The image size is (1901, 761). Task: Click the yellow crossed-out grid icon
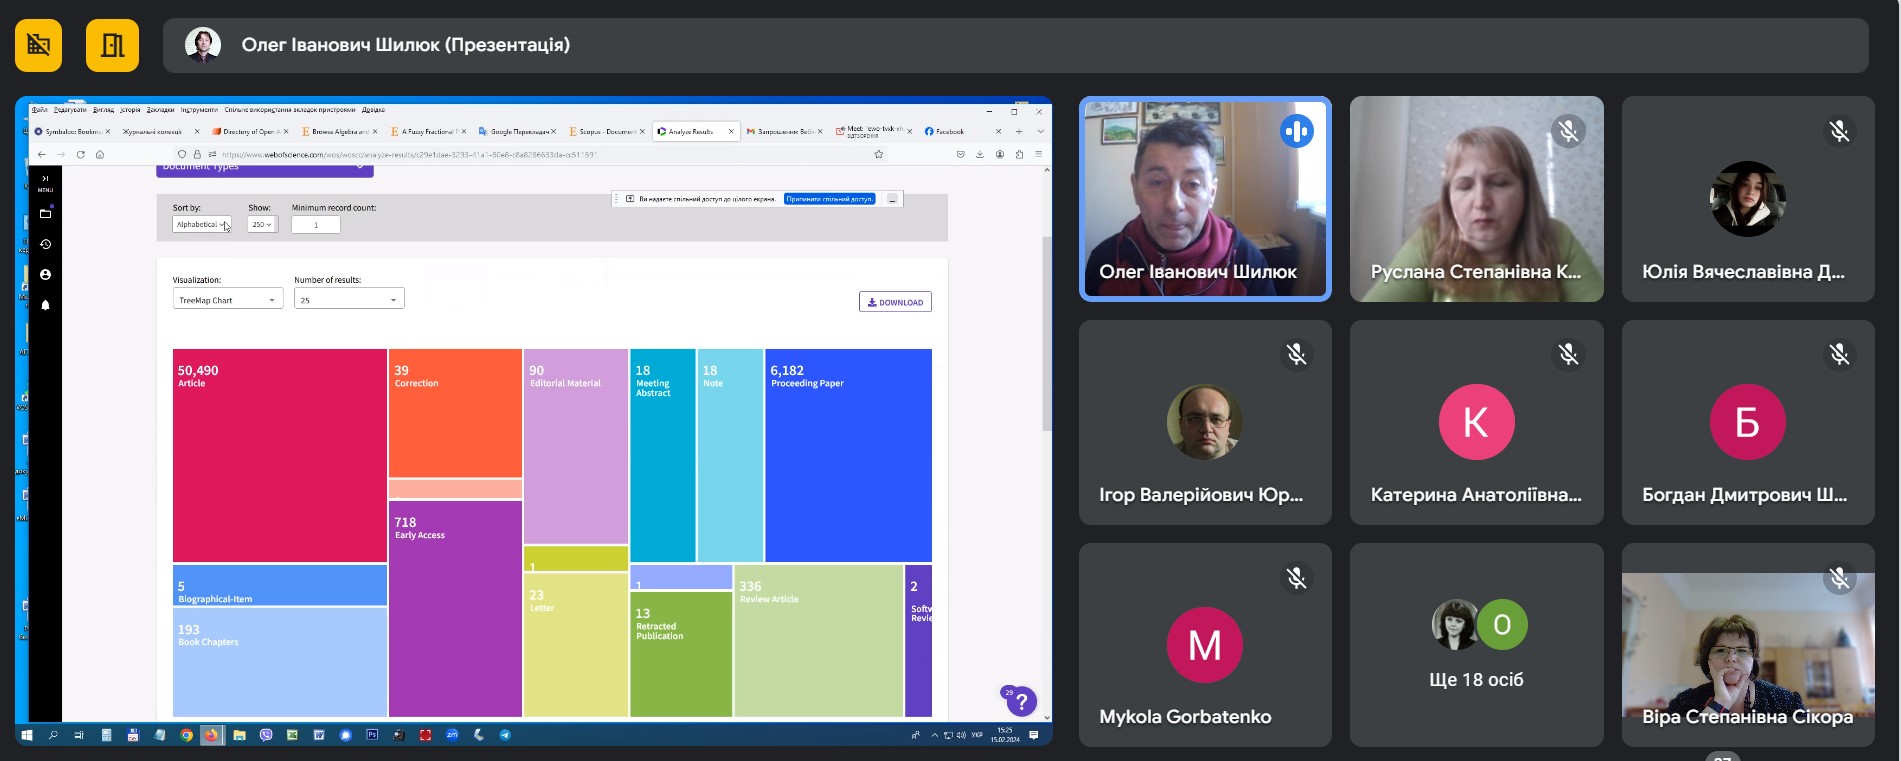click(x=38, y=45)
